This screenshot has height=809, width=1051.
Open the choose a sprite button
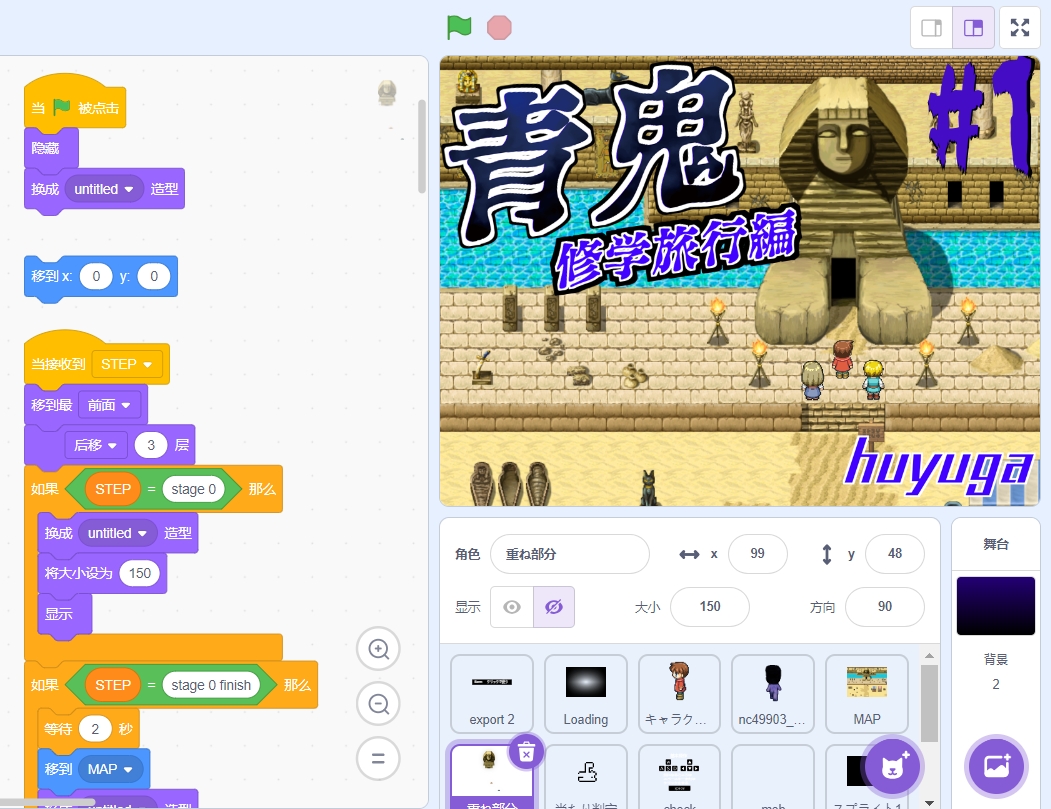point(892,766)
